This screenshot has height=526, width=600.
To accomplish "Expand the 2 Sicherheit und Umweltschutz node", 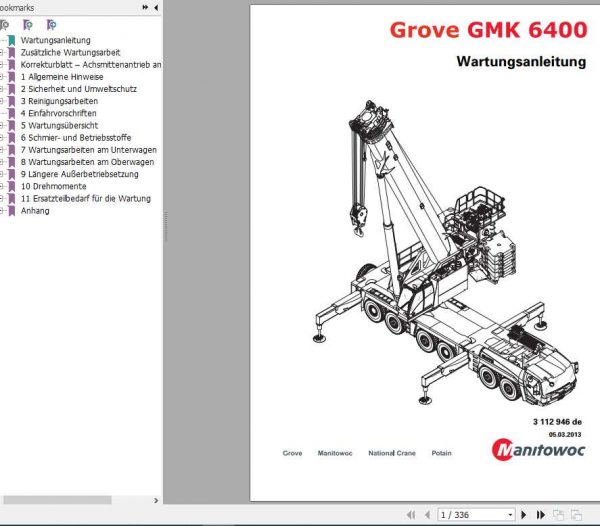I will coord(2,89).
